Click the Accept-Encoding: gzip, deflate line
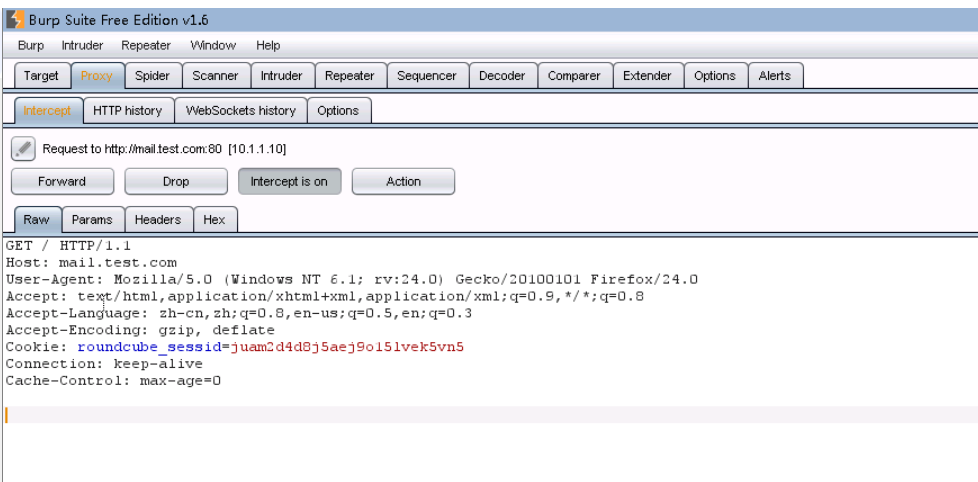Viewport: 978px width, 482px height. 140,330
